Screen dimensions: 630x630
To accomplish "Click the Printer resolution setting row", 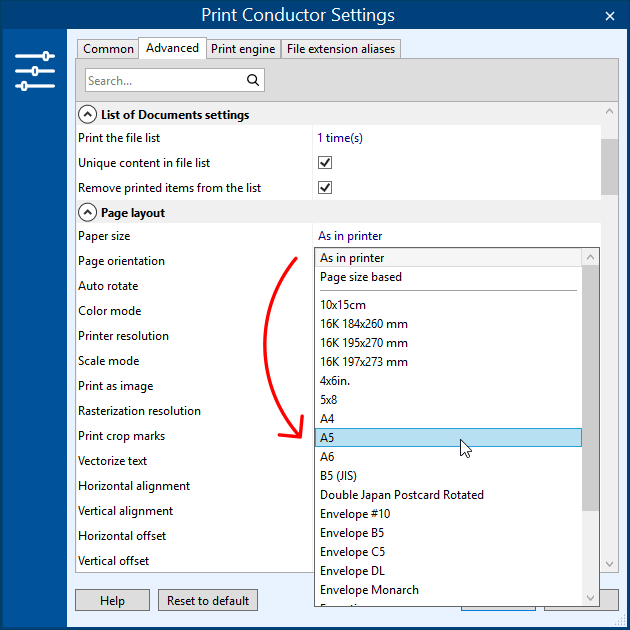I will tap(194, 336).
